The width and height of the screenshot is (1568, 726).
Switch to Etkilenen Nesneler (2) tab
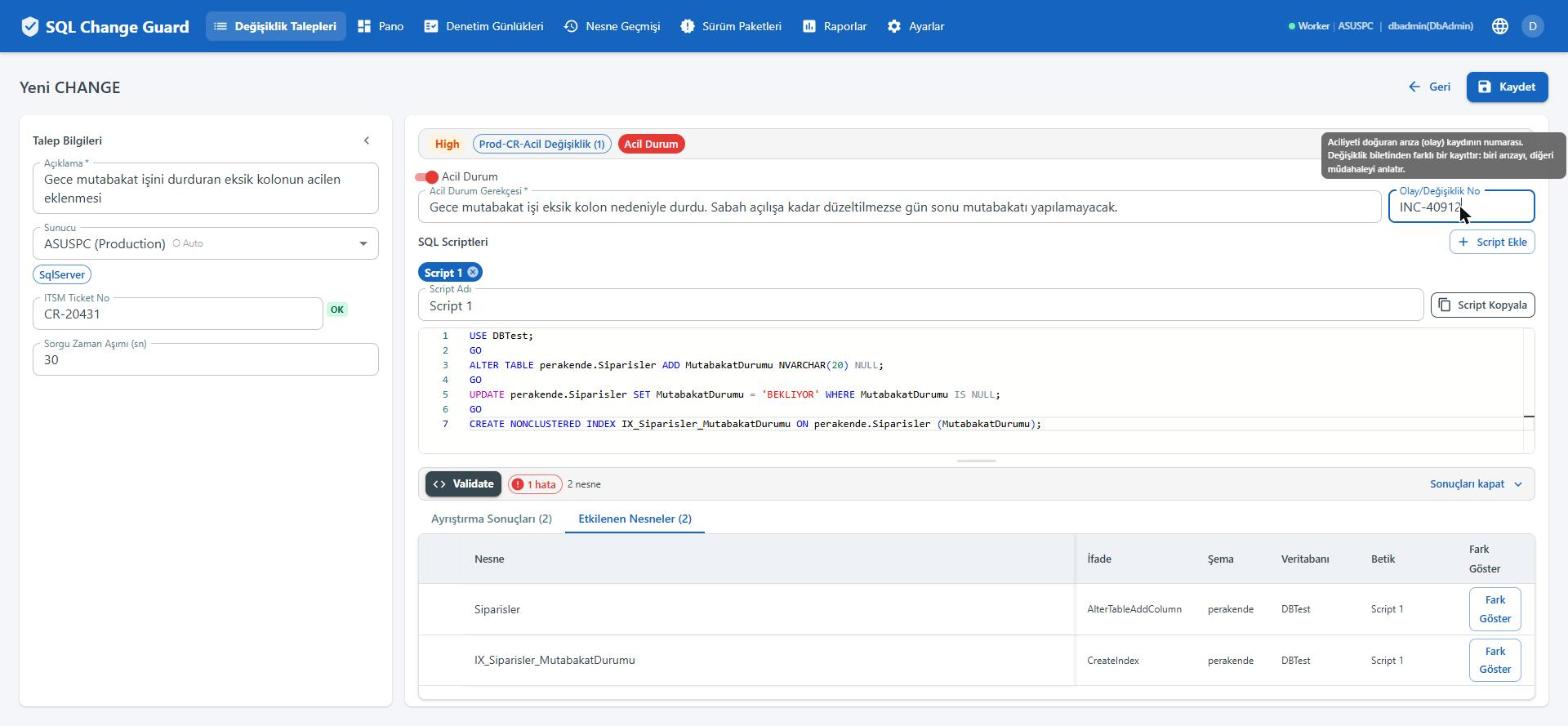635,519
